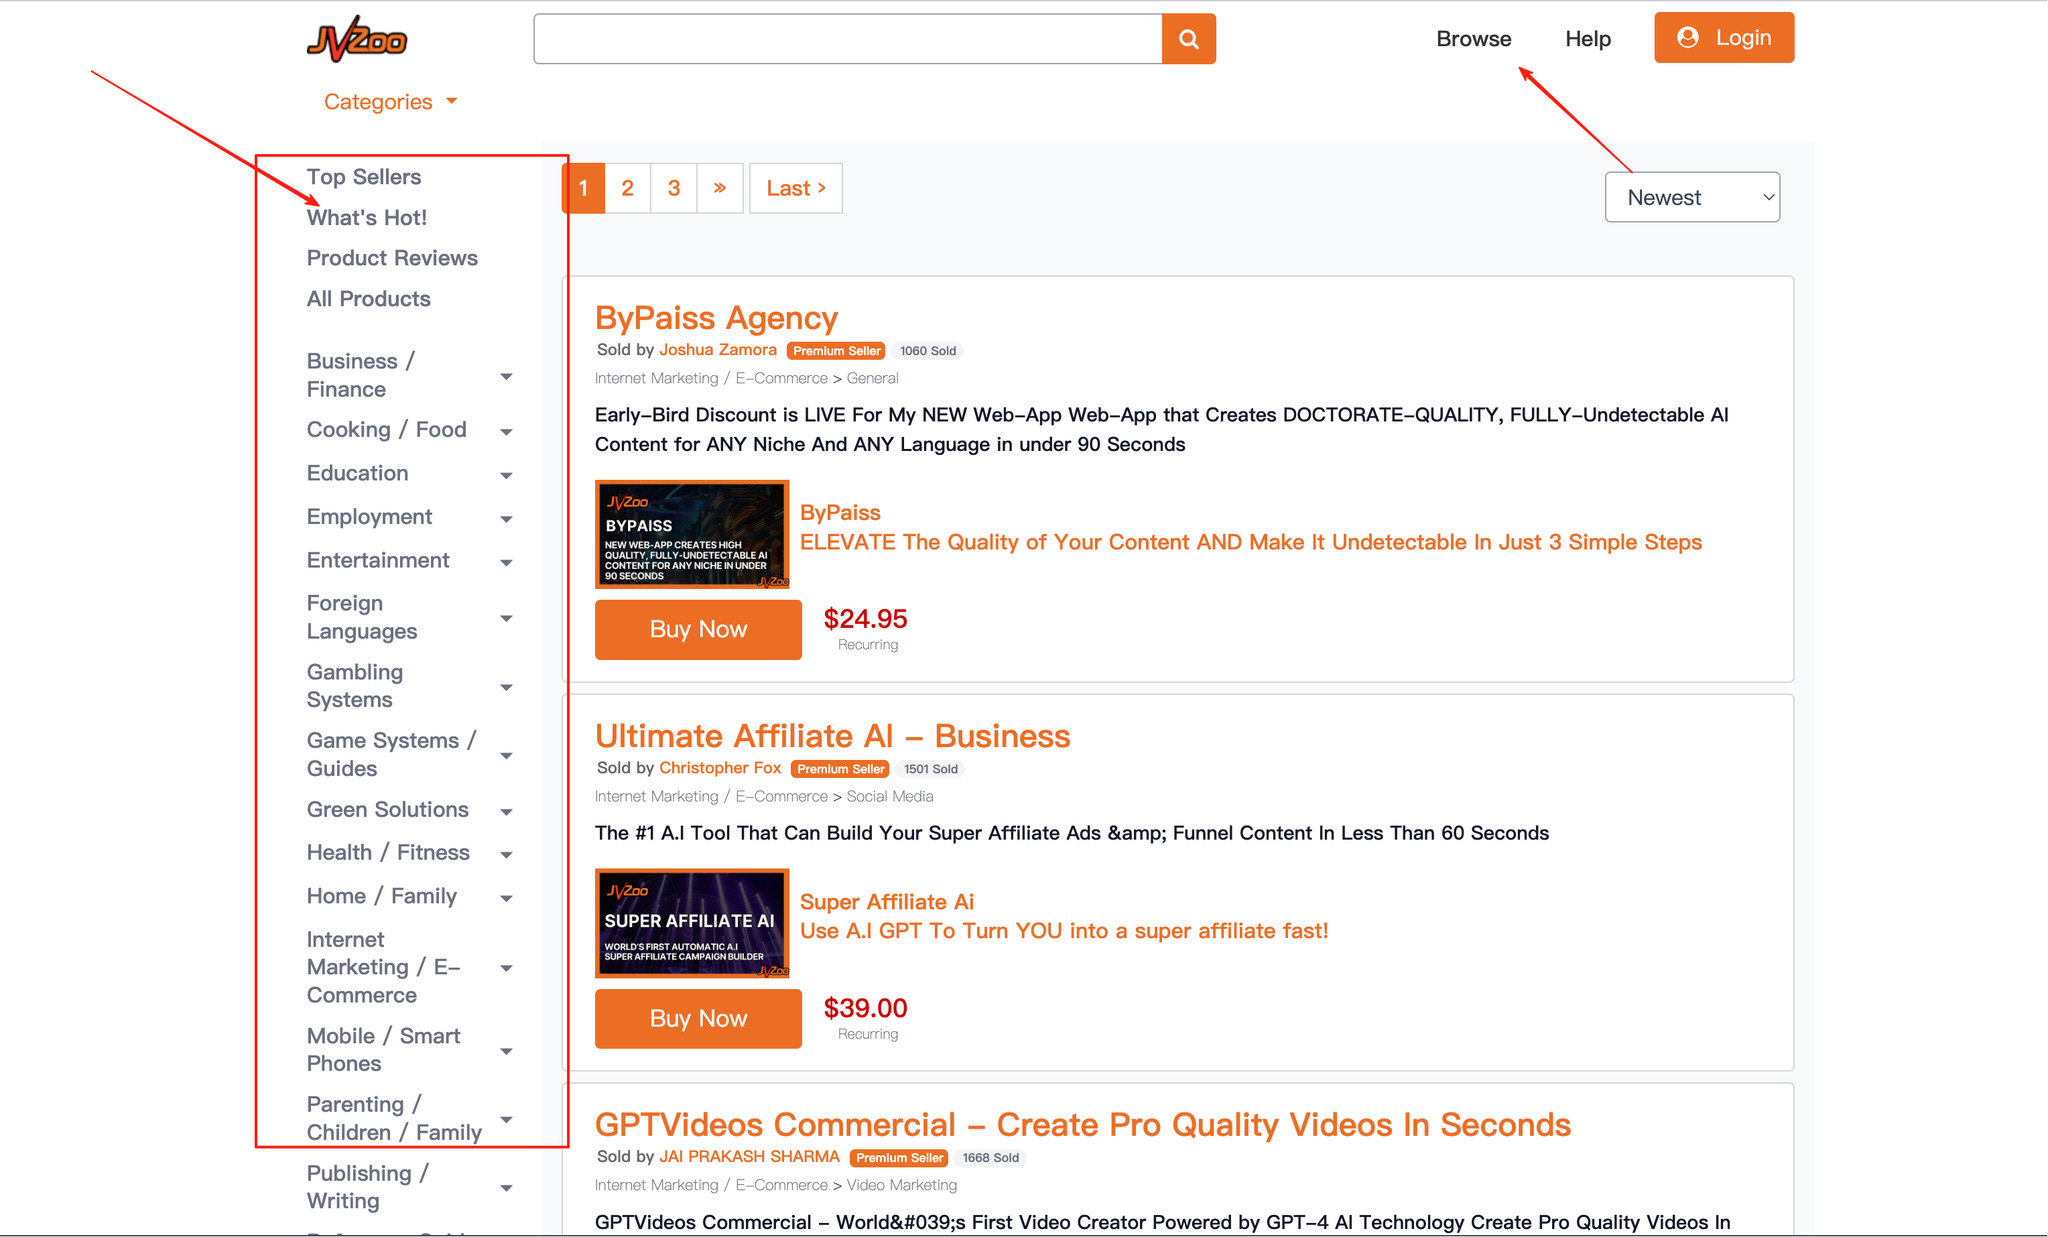Expand the Green Solutions category arrow
The image size is (2048, 1237).
[x=506, y=811]
